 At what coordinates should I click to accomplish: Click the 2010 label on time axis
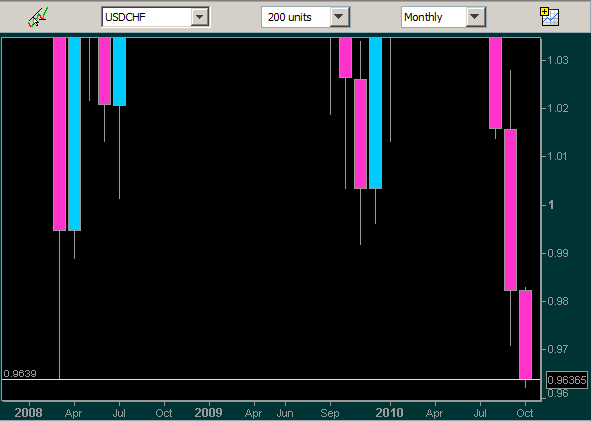click(x=389, y=413)
